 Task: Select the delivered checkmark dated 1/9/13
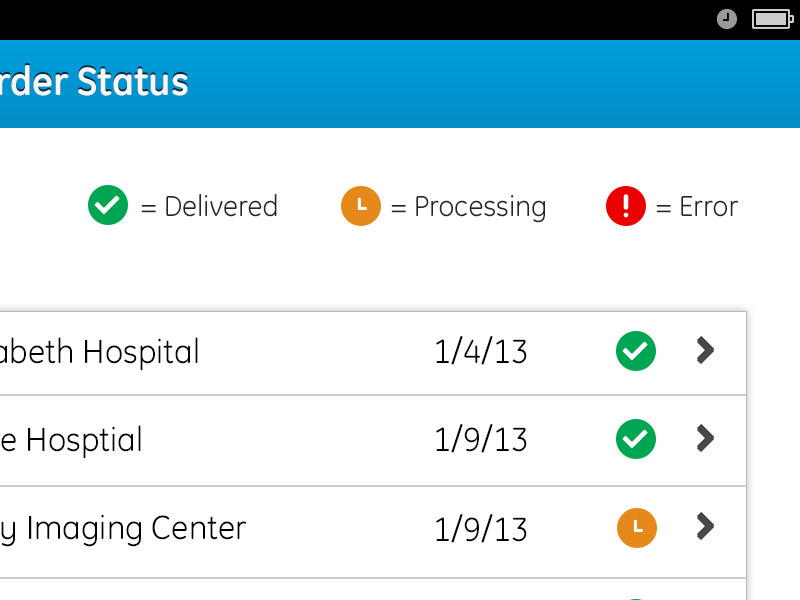tap(635, 439)
